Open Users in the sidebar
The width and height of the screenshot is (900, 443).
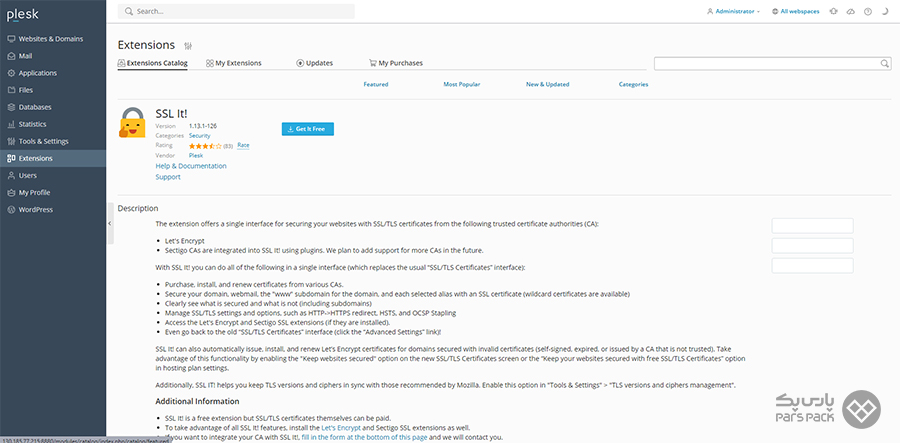pyautogui.click(x=53, y=176)
